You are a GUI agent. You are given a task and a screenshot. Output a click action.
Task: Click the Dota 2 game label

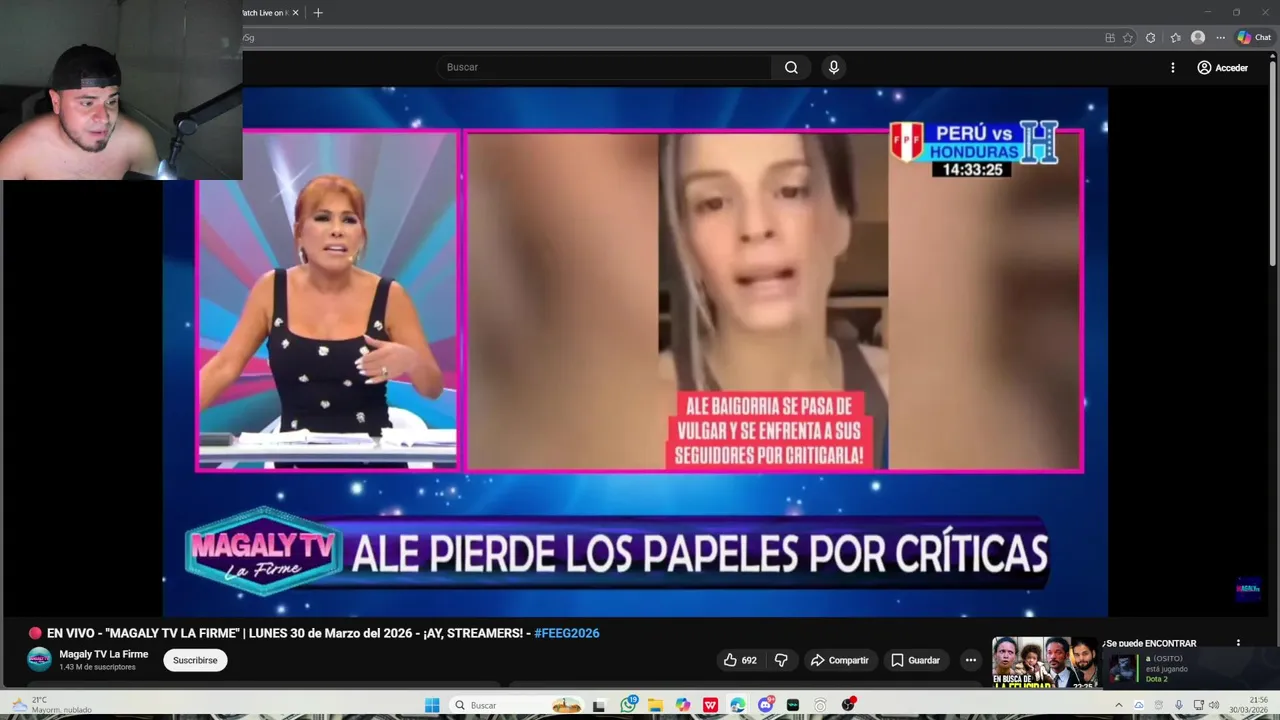(1156, 679)
